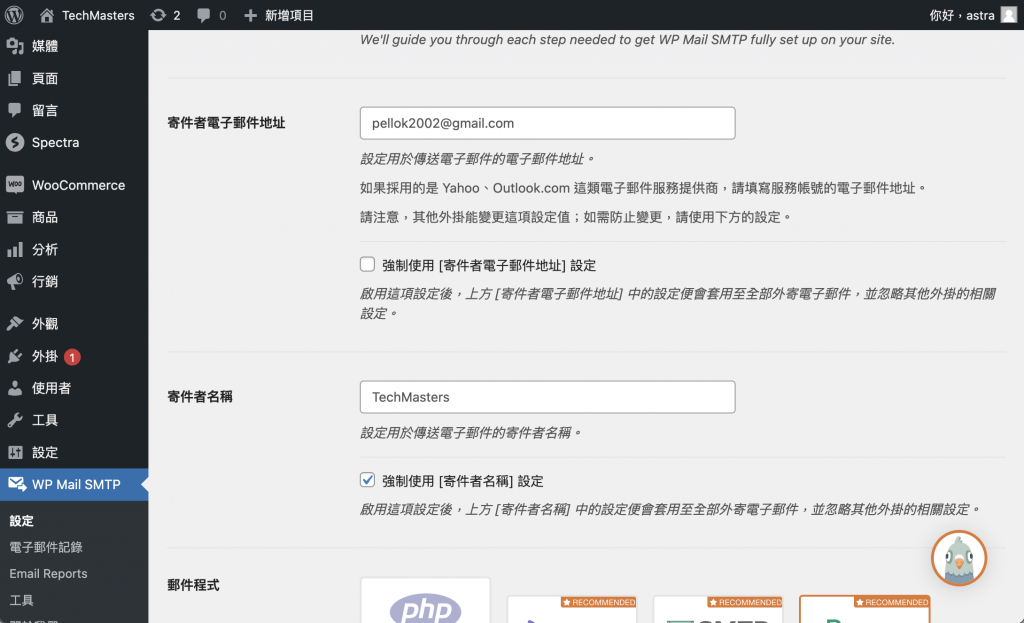Click the 使用者 users person icon

(15, 388)
